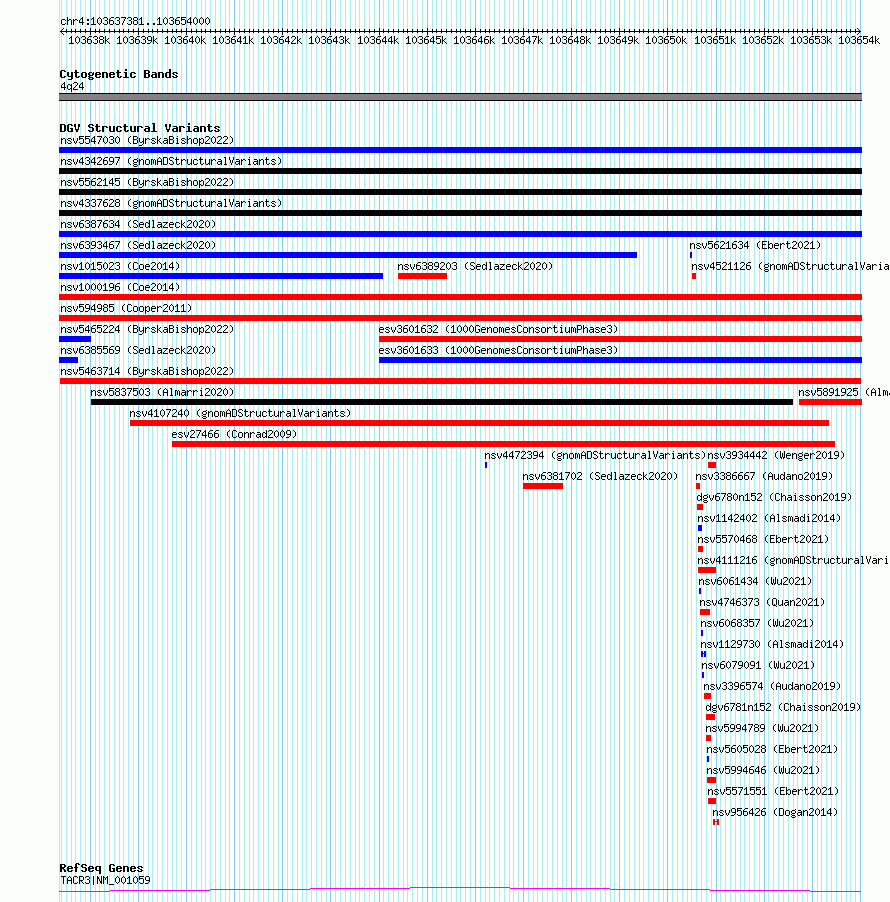The height and width of the screenshot is (902, 890).
Task: Click nsv6068357 (Wu2021) label
Action: 757,624
